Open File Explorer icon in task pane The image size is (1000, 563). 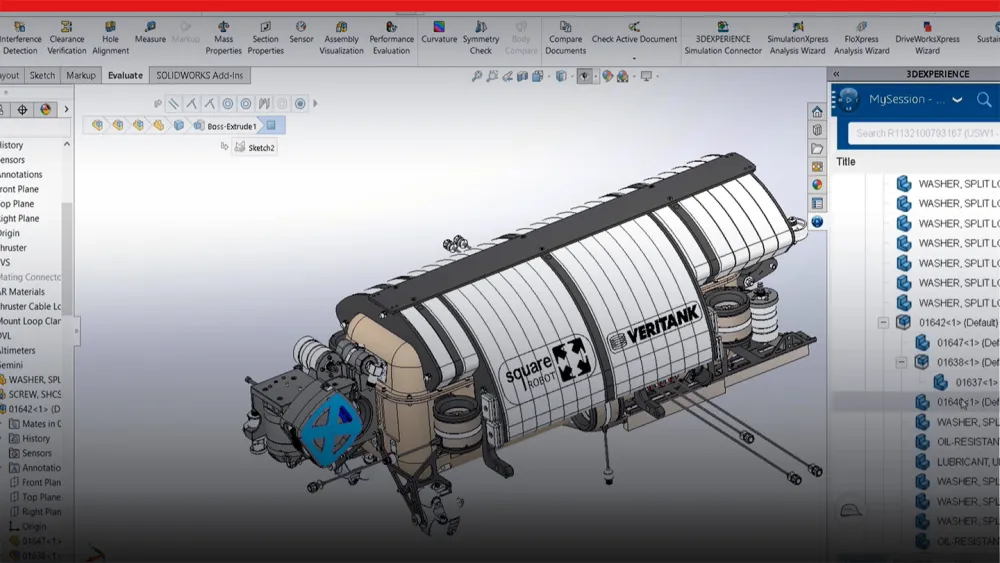coord(817,149)
